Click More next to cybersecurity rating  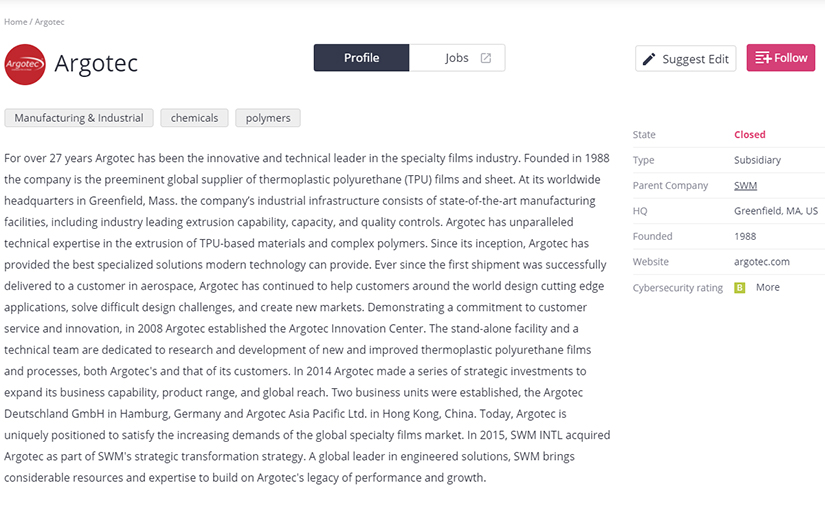[768, 288]
